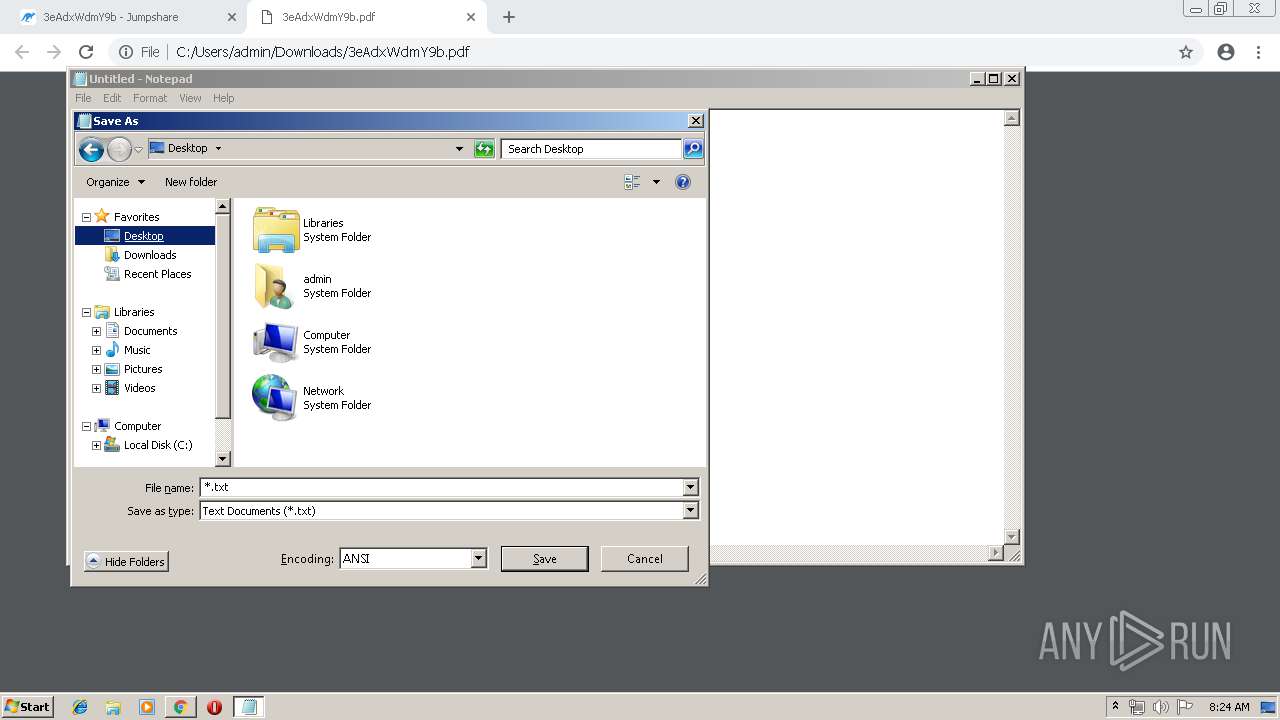
Task: Open Internet Explorer from taskbar
Action: 80,707
